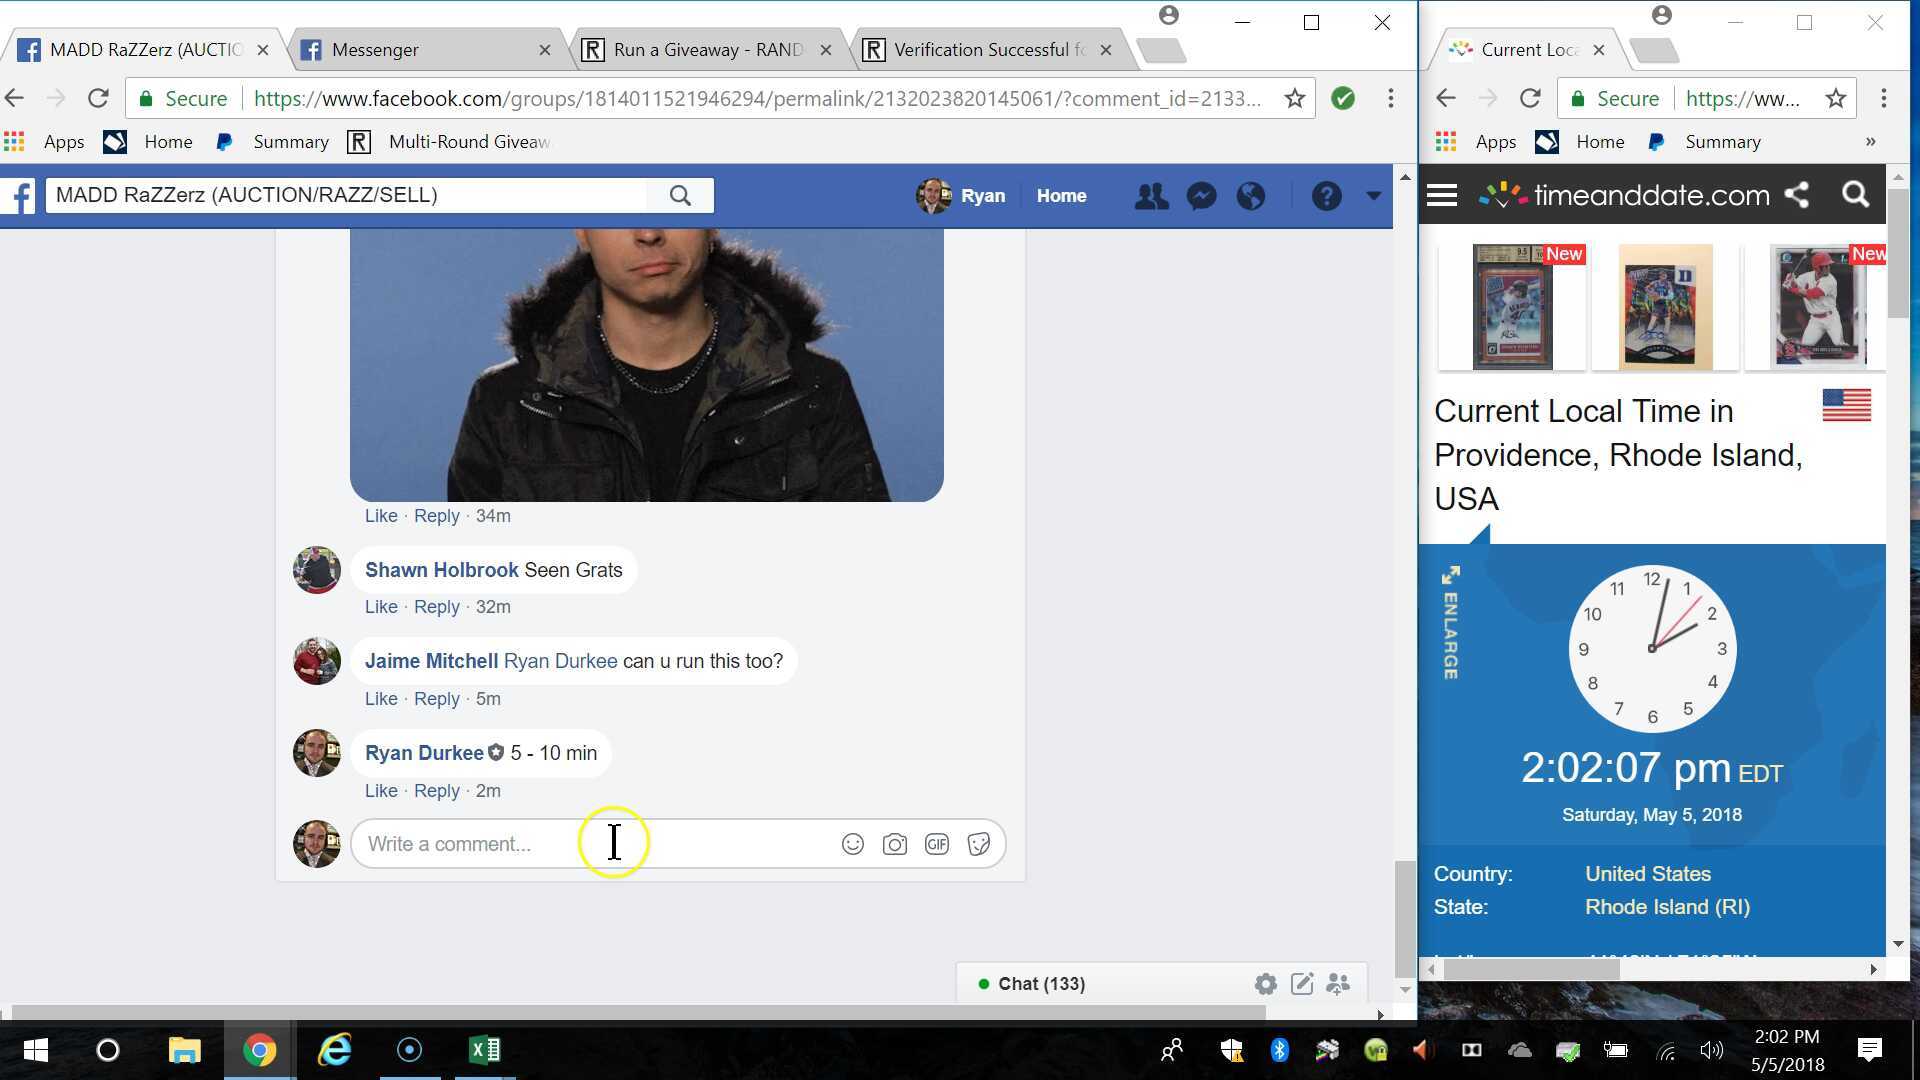
Task: Open chat settings gear icon
Action: click(1265, 984)
